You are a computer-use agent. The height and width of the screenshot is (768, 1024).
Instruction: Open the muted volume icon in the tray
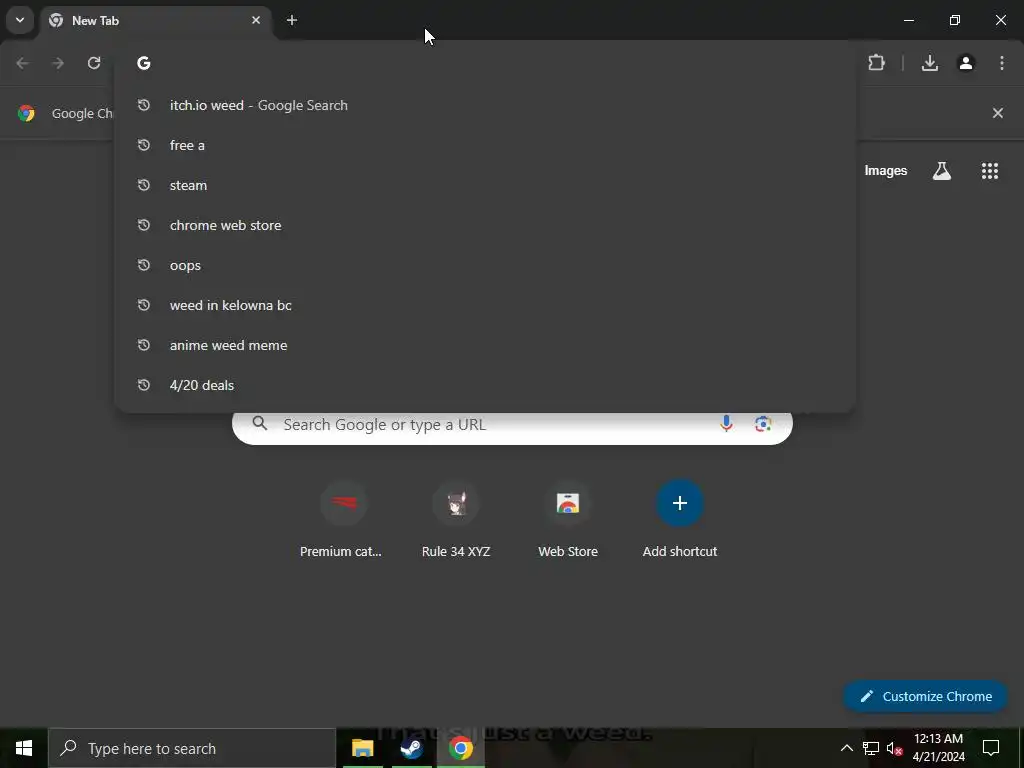pyautogui.click(x=895, y=748)
